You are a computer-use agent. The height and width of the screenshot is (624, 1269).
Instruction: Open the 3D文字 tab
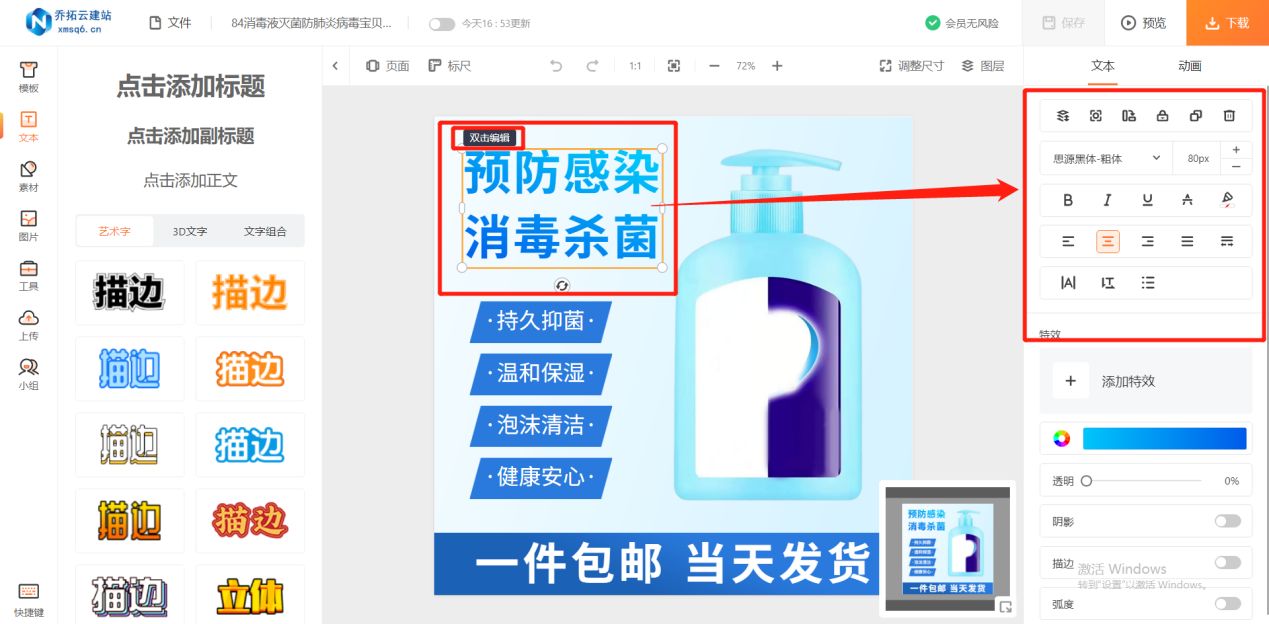[x=189, y=230]
